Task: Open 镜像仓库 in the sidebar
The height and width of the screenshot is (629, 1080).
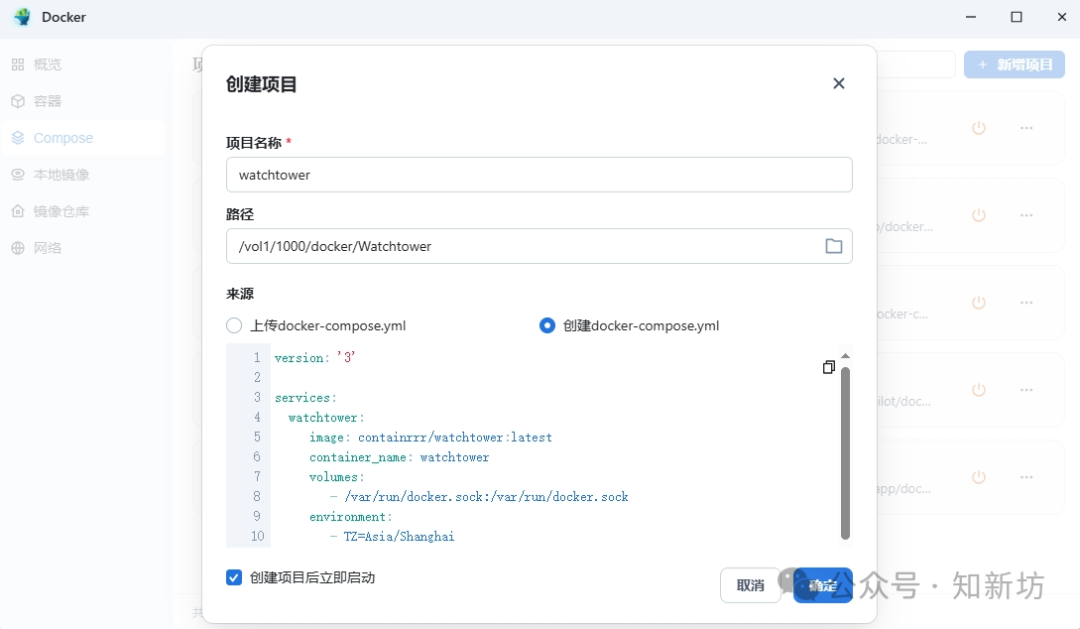Action: tap(83, 212)
